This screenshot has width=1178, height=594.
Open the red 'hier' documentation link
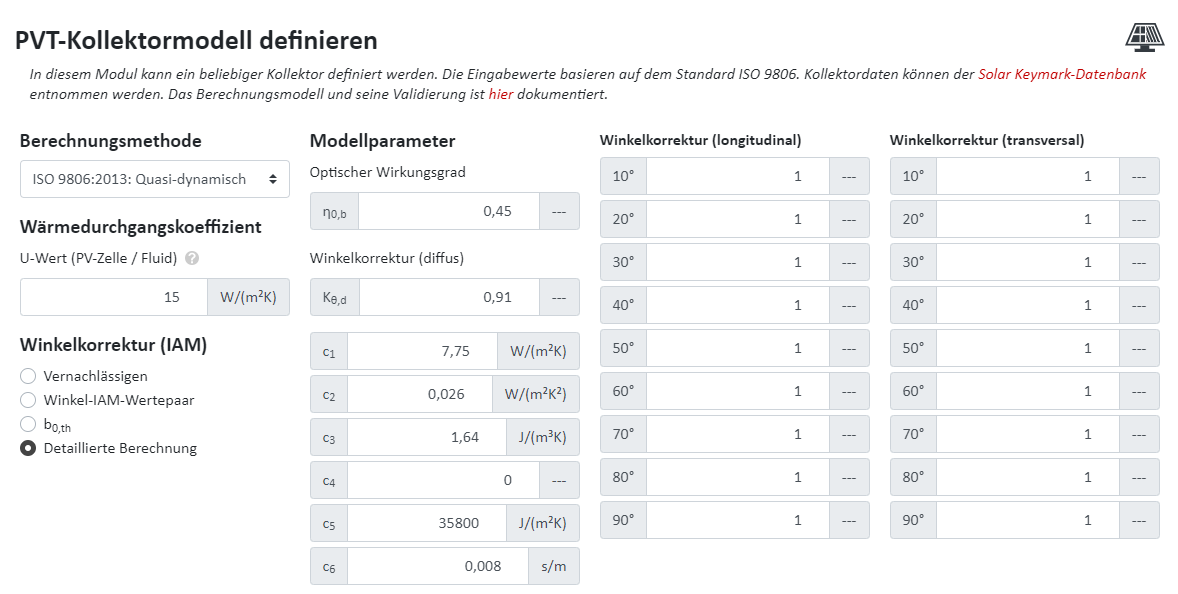pyautogui.click(x=500, y=95)
